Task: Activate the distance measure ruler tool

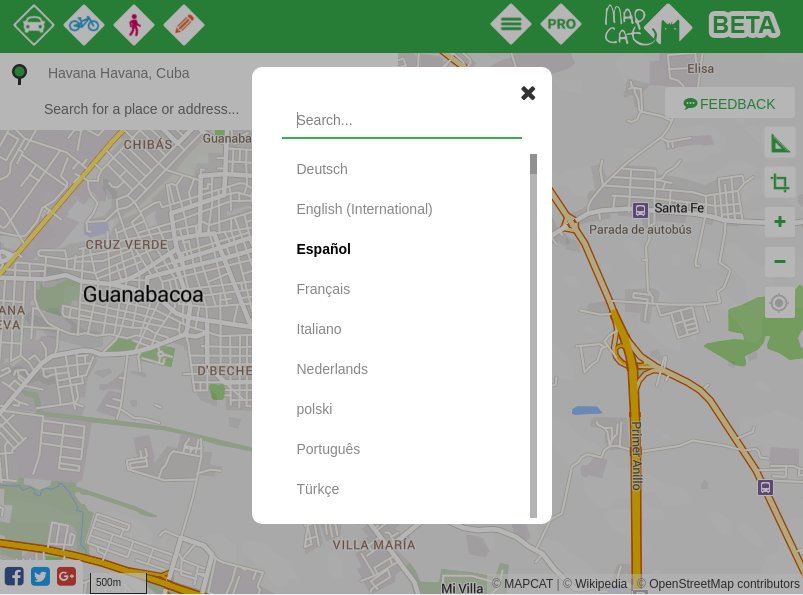Action: pos(780,143)
